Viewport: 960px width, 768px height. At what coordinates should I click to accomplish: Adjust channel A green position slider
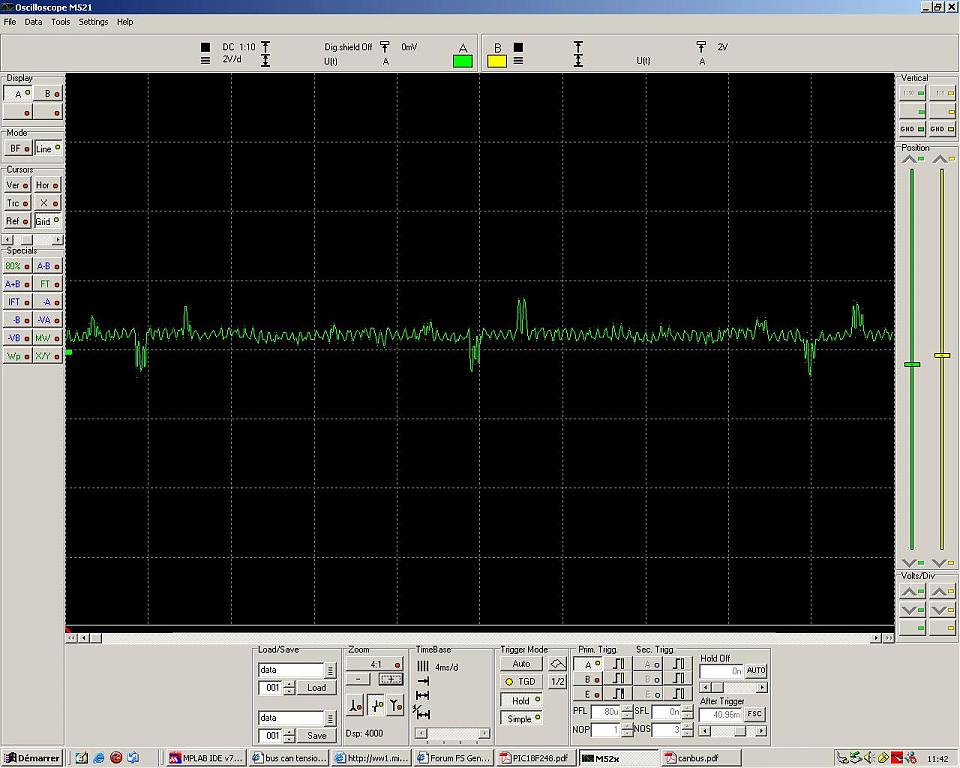(912, 364)
